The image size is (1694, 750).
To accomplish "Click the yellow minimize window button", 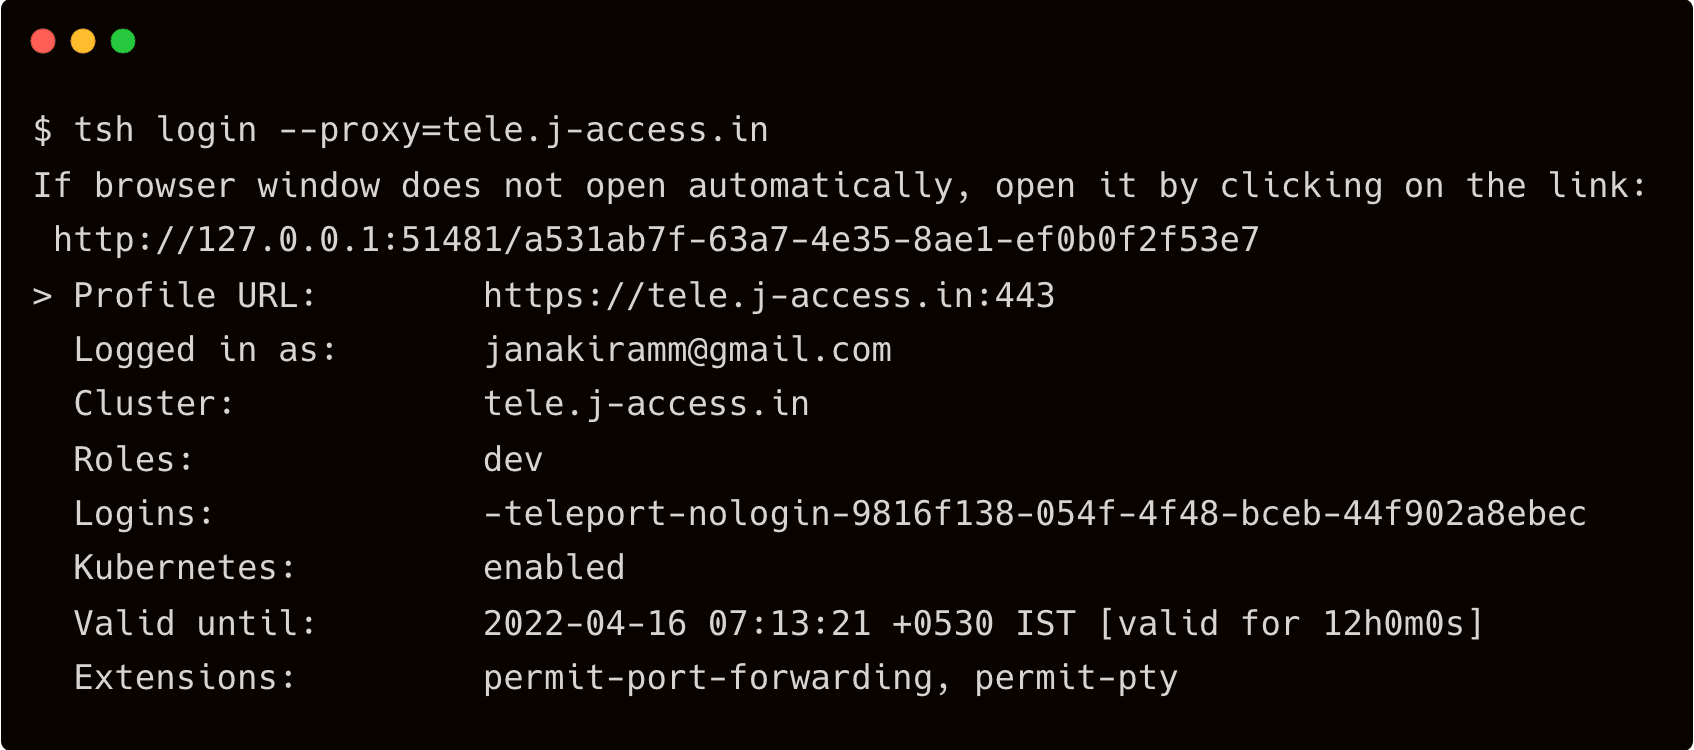I will (x=83, y=41).
